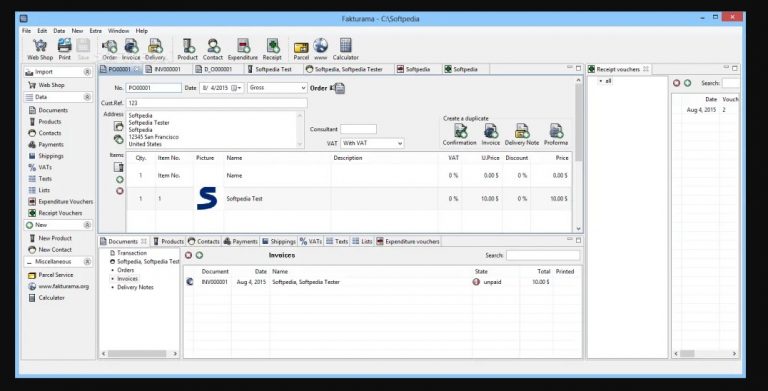Screen dimensions: 768x391
Task: Open the Gross dropdown
Action: pos(277,88)
